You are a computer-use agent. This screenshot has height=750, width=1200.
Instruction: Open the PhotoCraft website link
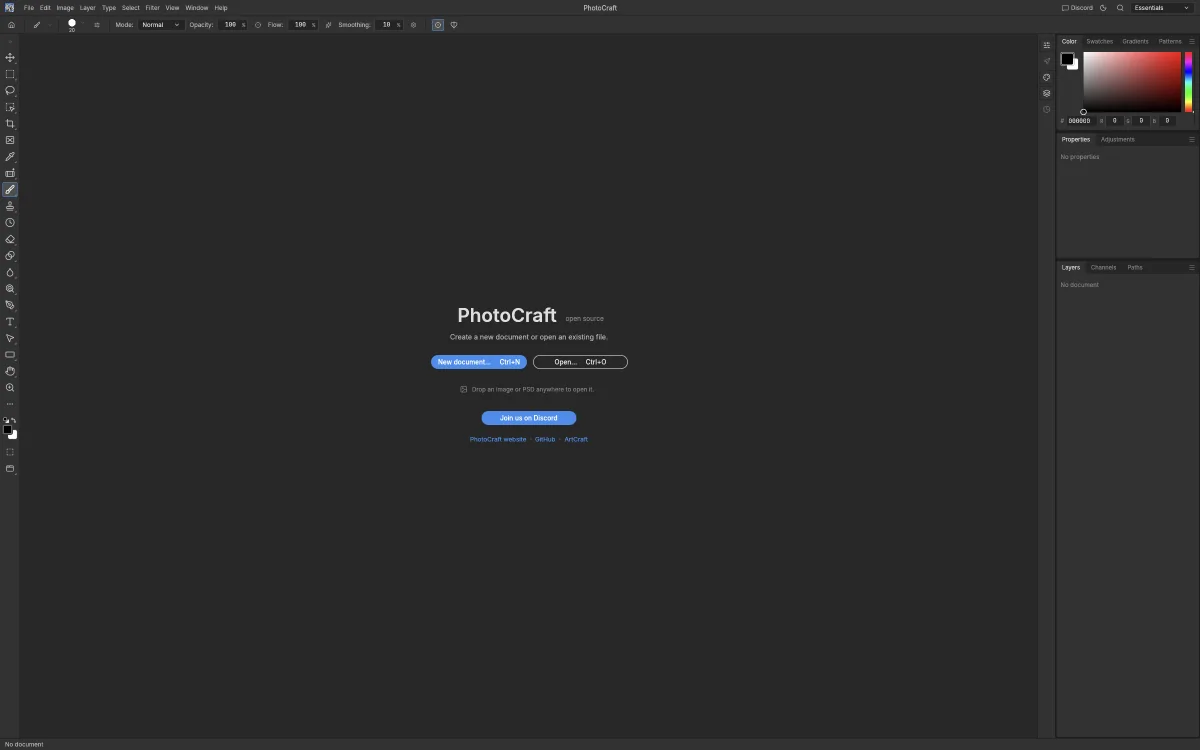pos(498,439)
